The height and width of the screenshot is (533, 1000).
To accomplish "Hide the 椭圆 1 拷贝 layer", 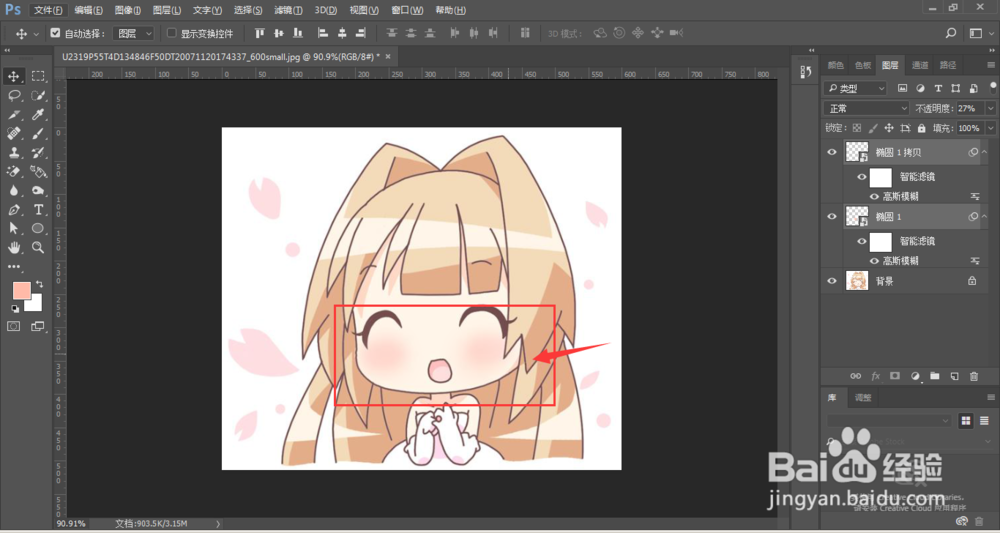I will click(832, 152).
